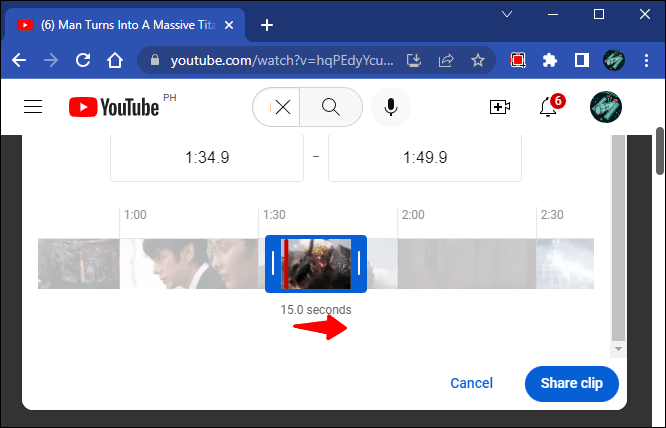The image size is (666, 428).
Task: Click the 1:30 timeline label
Action: point(274,215)
